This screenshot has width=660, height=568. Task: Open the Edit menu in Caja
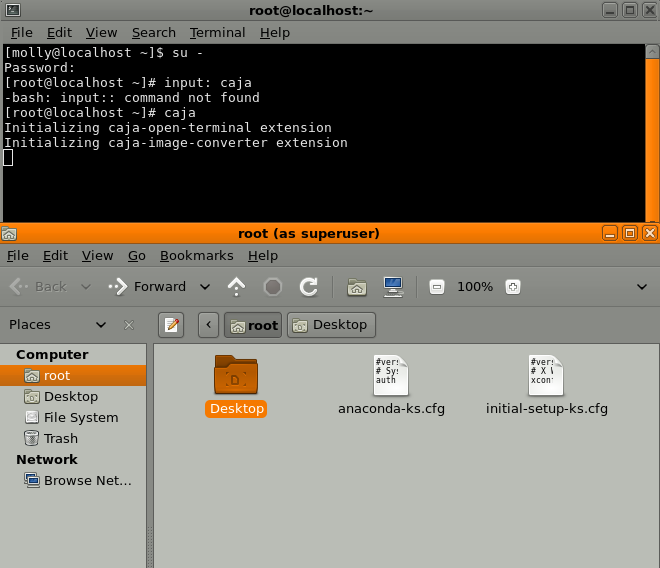click(x=55, y=256)
